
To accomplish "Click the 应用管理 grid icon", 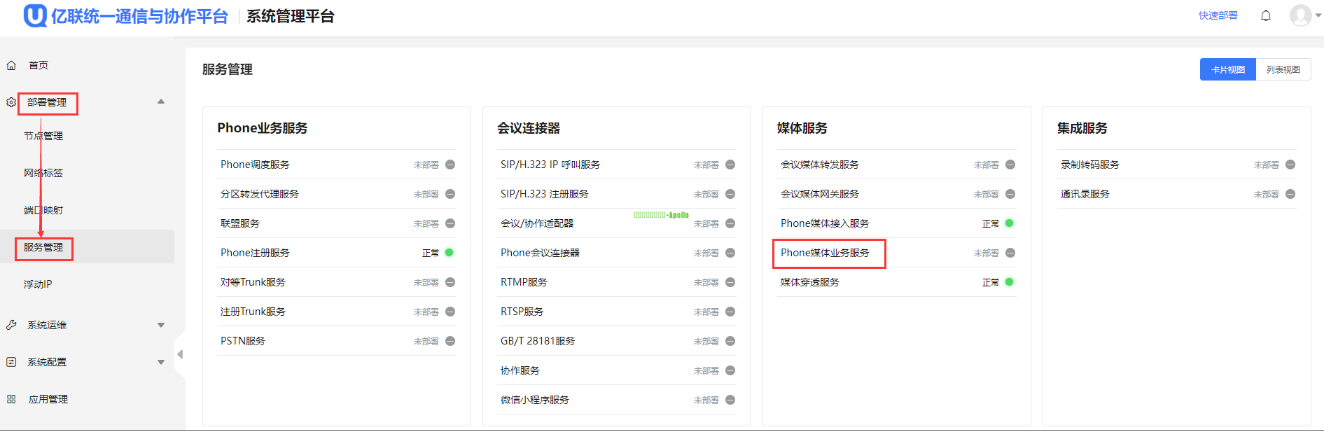I will 11,399.
